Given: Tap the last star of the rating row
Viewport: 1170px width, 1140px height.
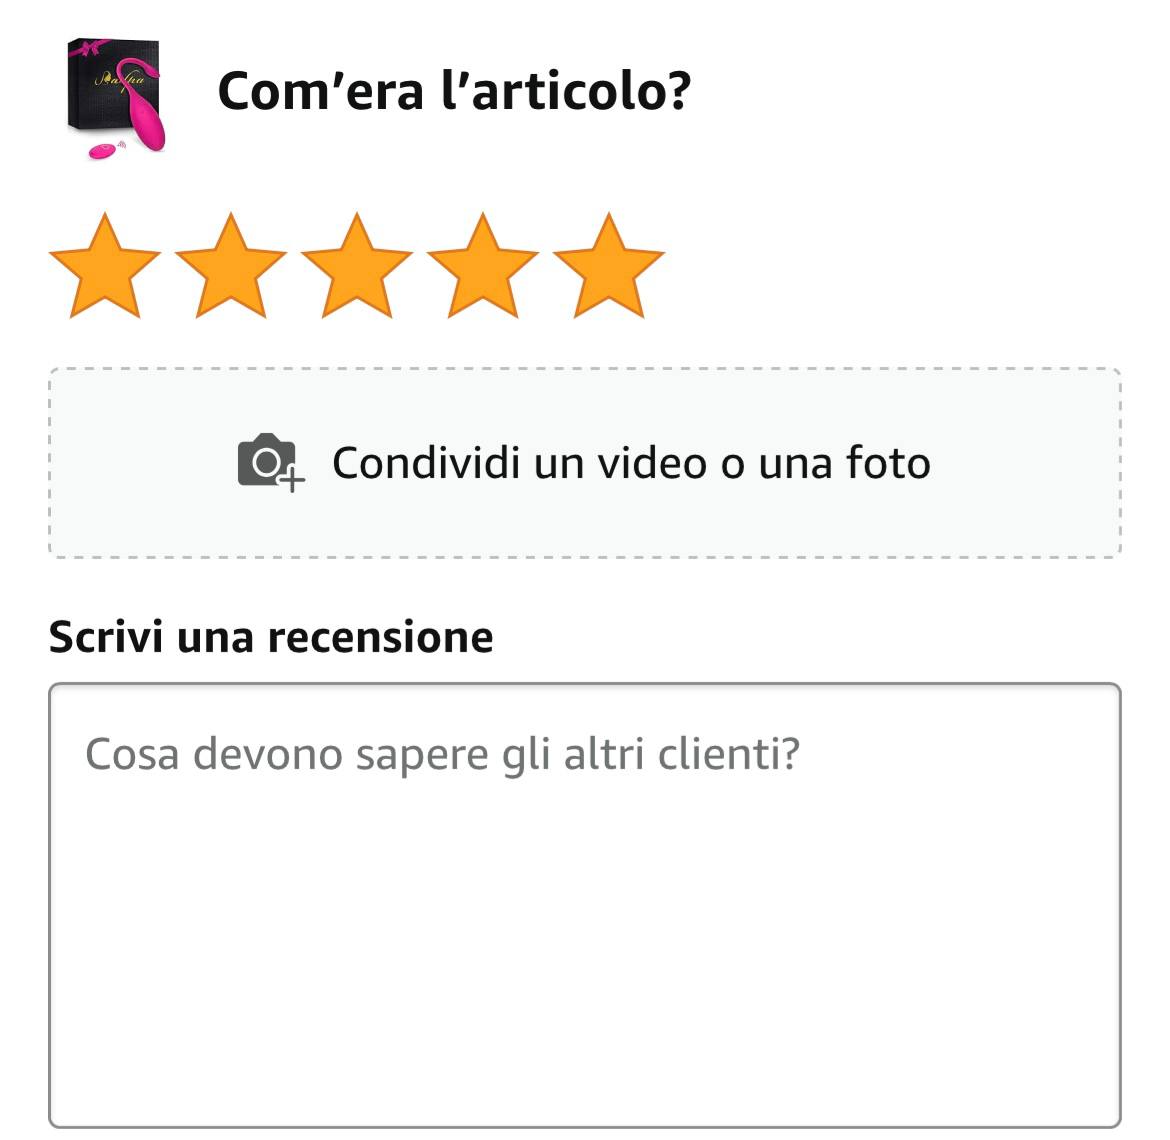Looking at the screenshot, I should (609, 266).
